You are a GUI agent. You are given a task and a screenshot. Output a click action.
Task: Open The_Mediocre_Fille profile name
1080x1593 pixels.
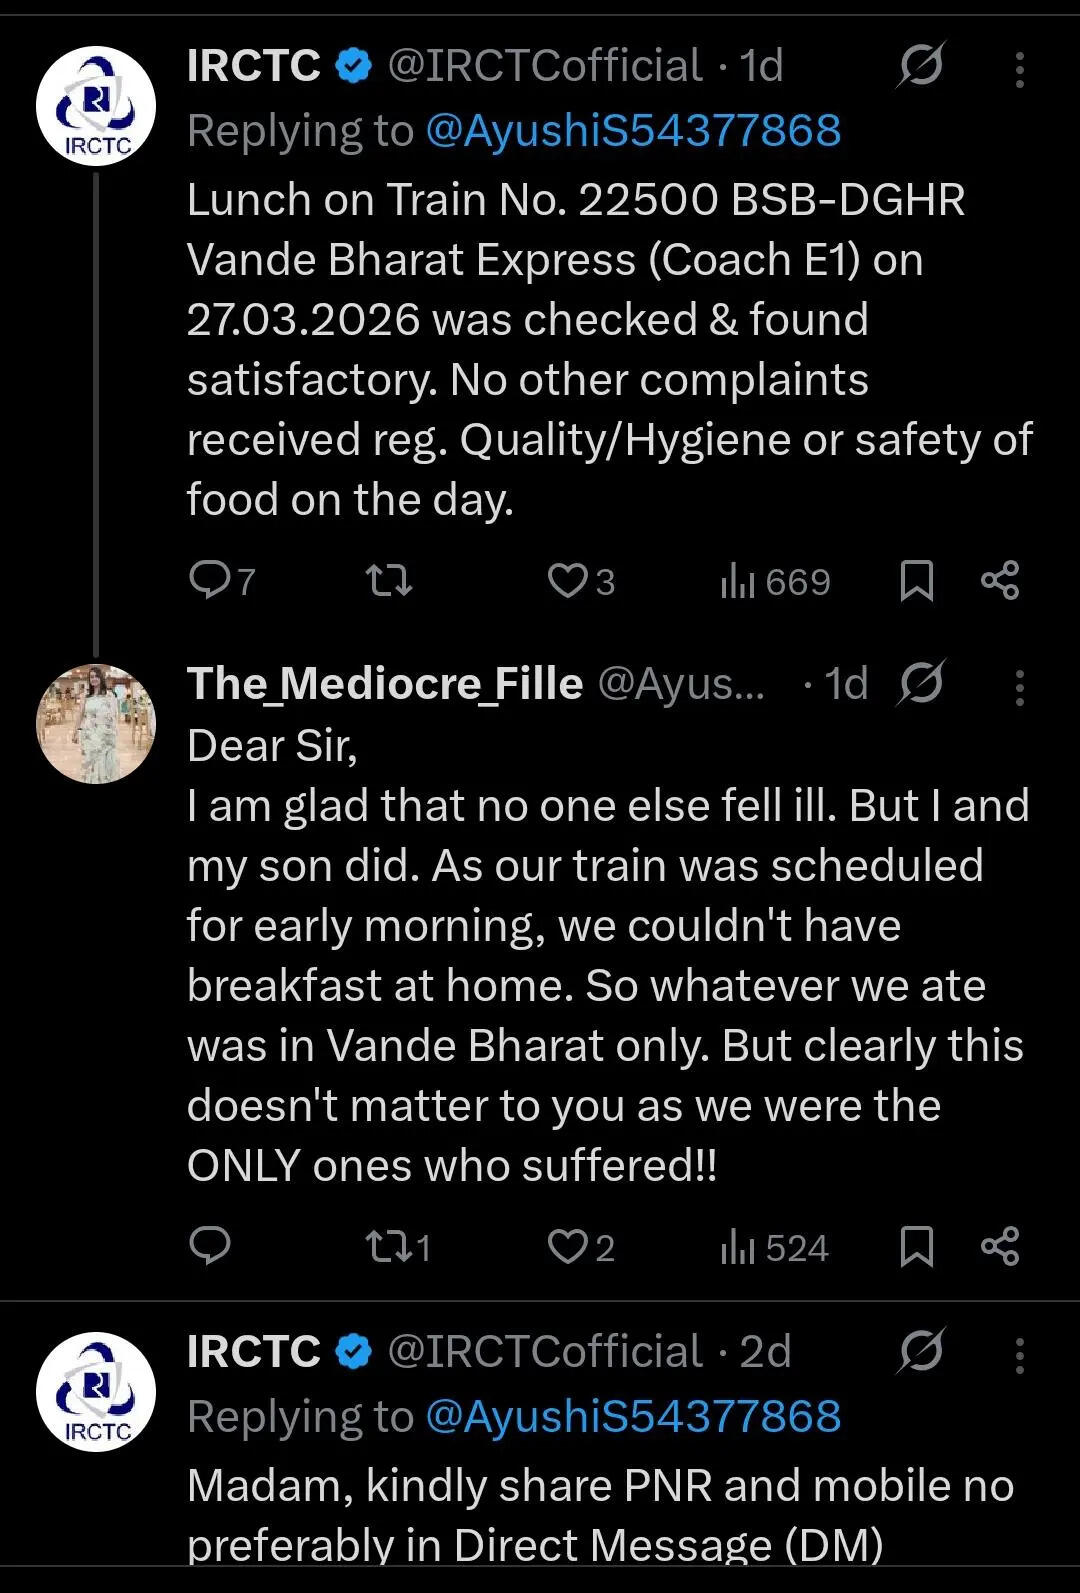[385, 684]
